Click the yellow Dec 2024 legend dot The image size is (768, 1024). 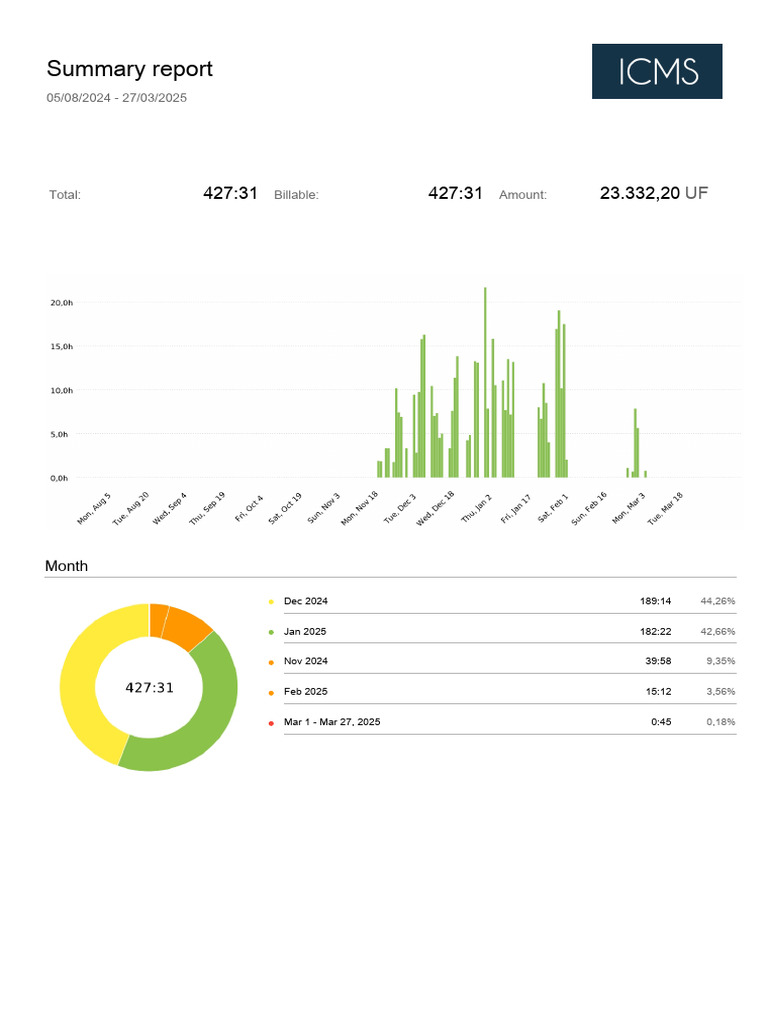click(x=271, y=601)
